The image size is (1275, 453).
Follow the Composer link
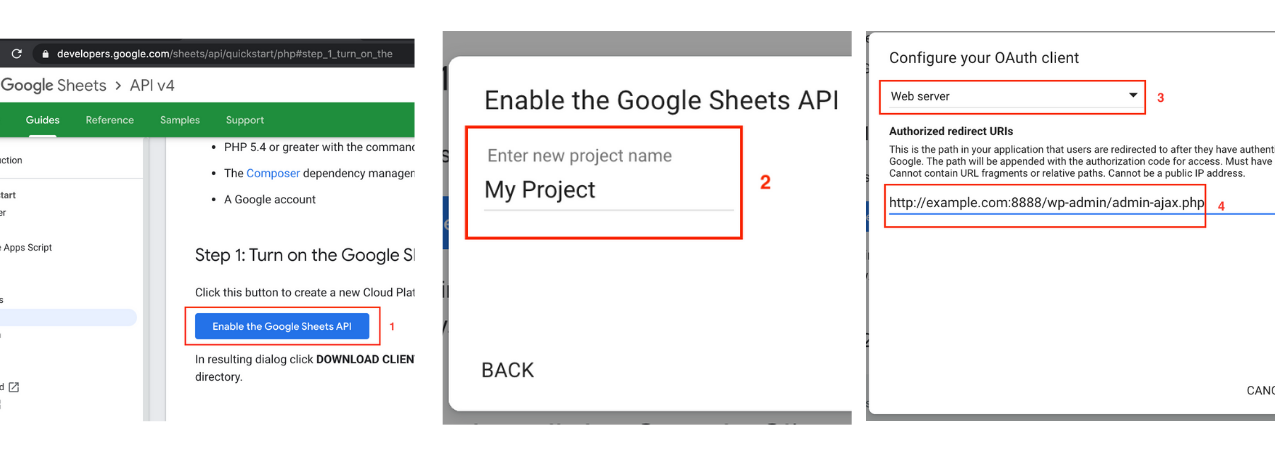point(273,173)
